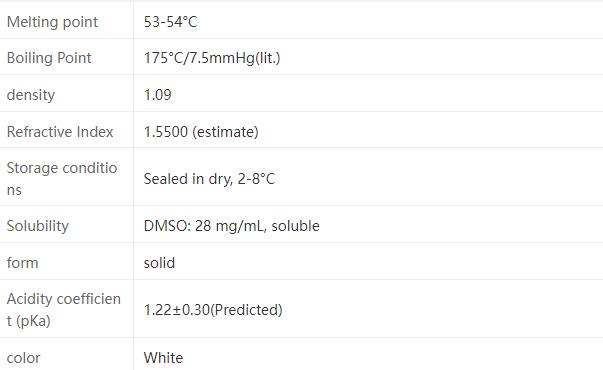The height and width of the screenshot is (370, 603).
Task: Click the Boiling Point label
Action: [49, 58]
